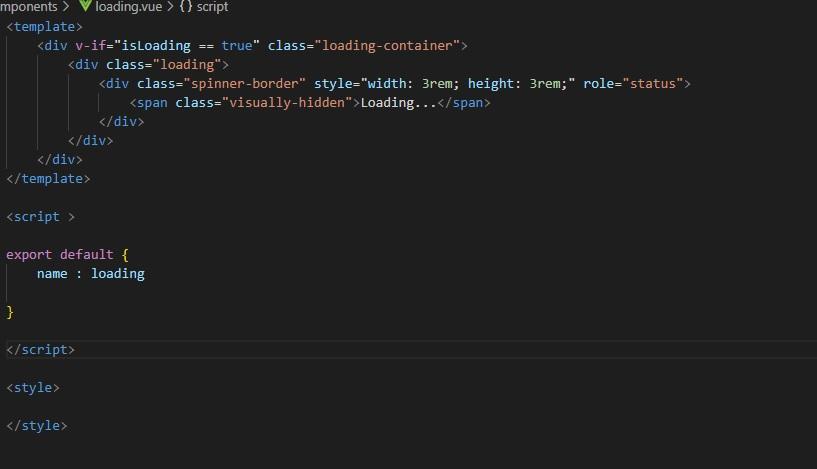Click the v-if attribute name
The width and height of the screenshot is (817, 469).
[91, 46]
